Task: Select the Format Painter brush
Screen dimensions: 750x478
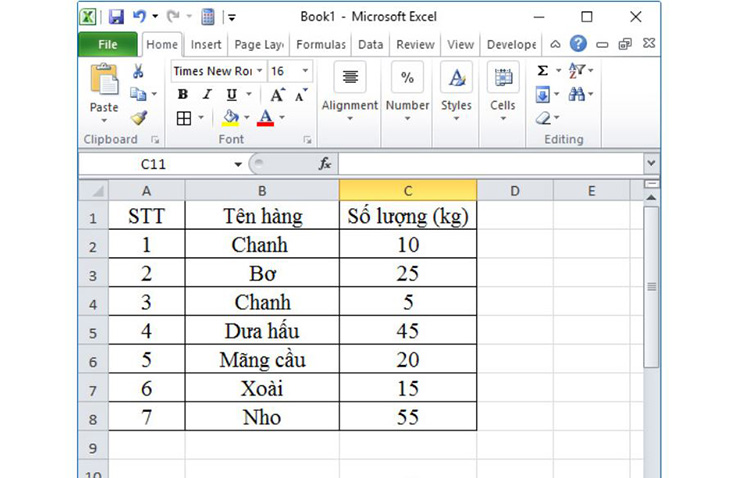Action: point(139,117)
